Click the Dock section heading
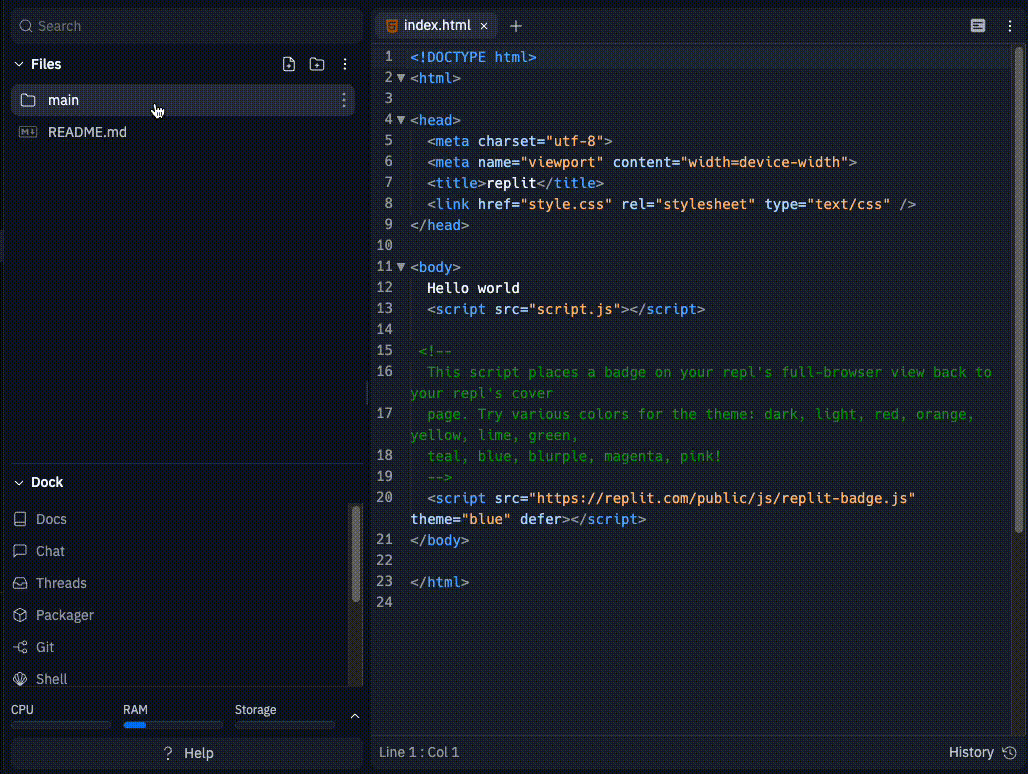The width and height of the screenshot is (1028, 774). pos(47,482)
